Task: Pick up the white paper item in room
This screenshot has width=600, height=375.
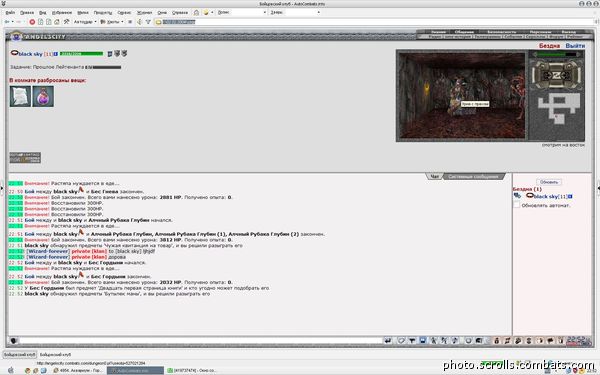Action: pyautogui.click(x=20, y=96)
